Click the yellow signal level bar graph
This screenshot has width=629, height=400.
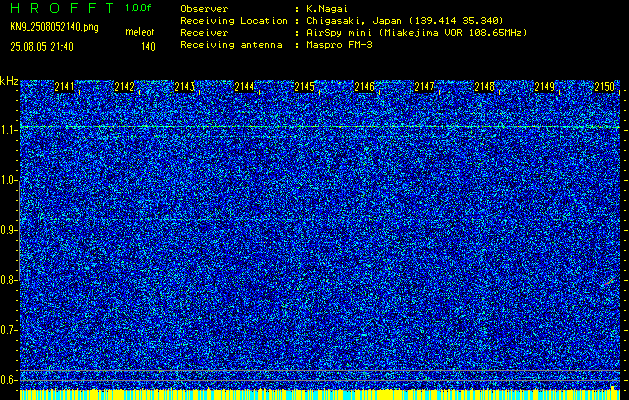pos(320,394)
